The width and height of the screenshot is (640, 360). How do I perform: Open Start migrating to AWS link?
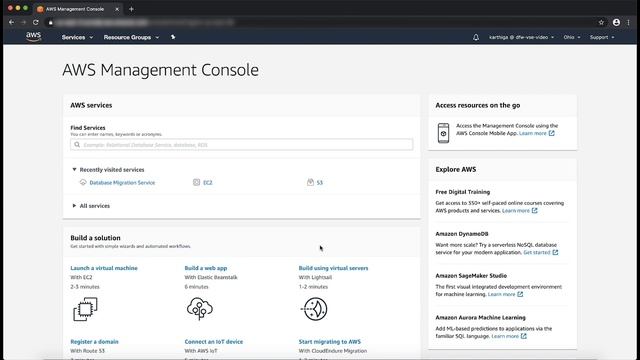pos(330,342)
